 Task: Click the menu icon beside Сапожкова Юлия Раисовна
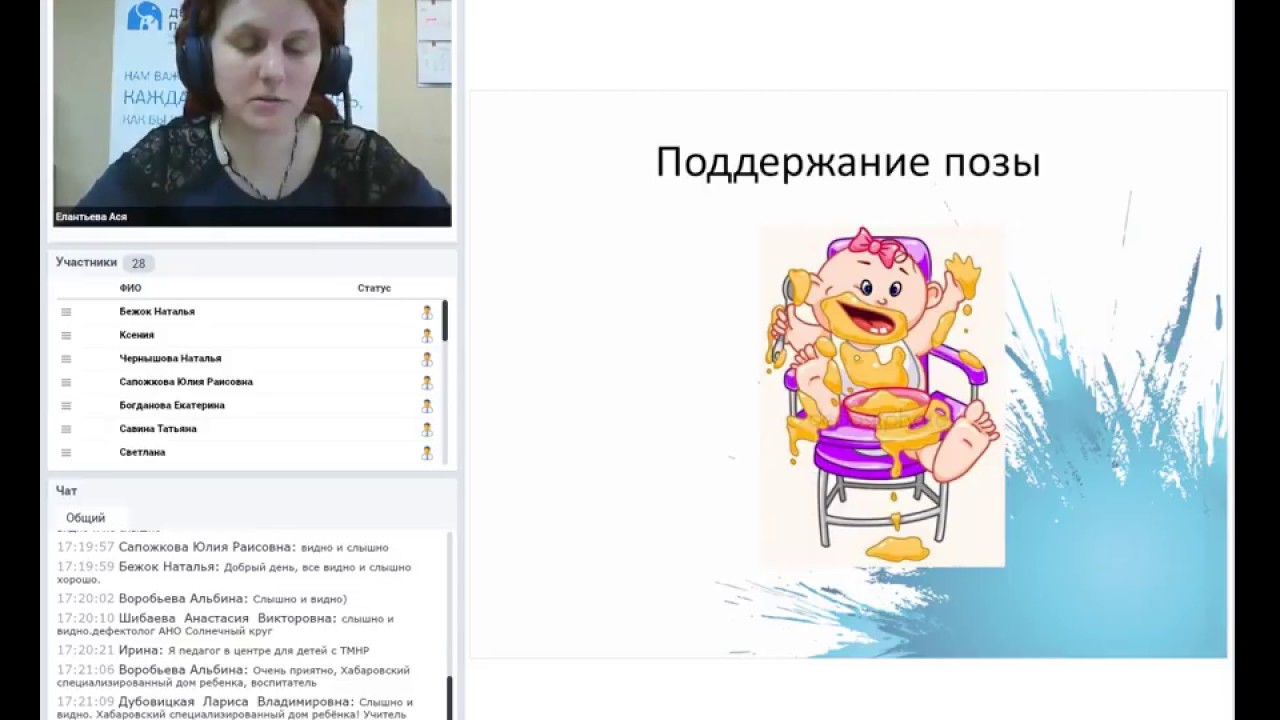[66, 382]
